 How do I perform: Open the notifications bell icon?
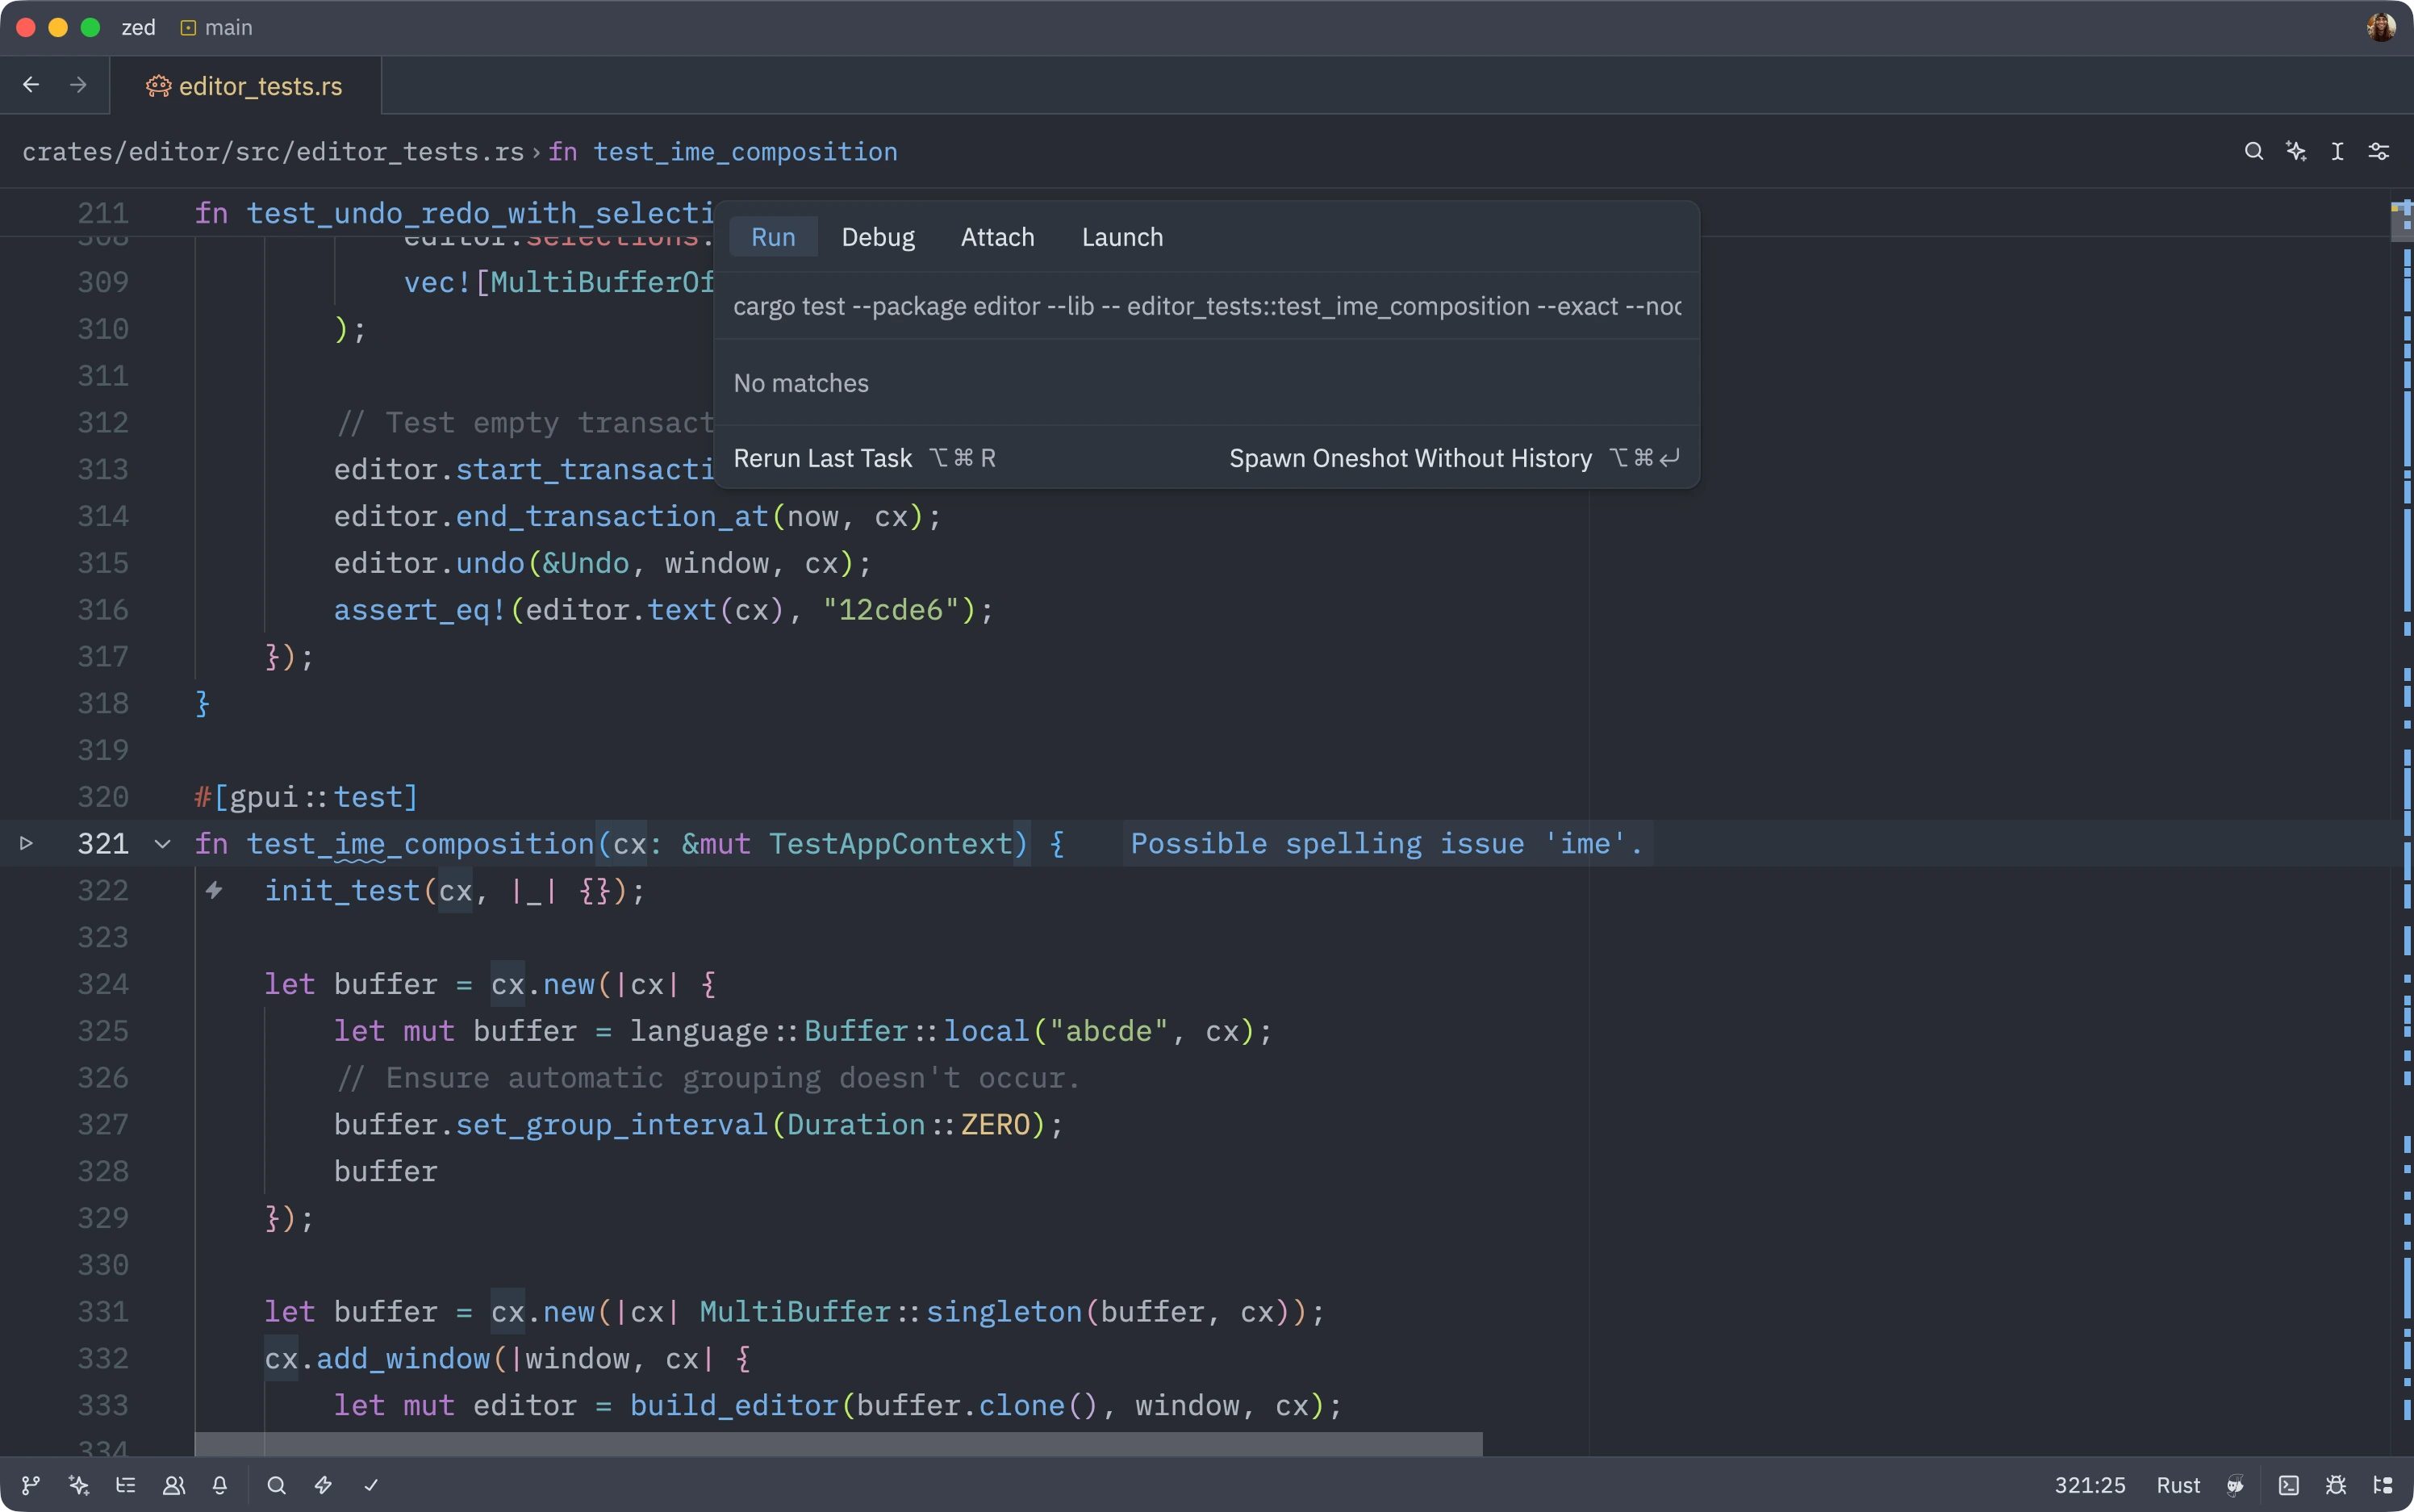[x=221, y=1486]
